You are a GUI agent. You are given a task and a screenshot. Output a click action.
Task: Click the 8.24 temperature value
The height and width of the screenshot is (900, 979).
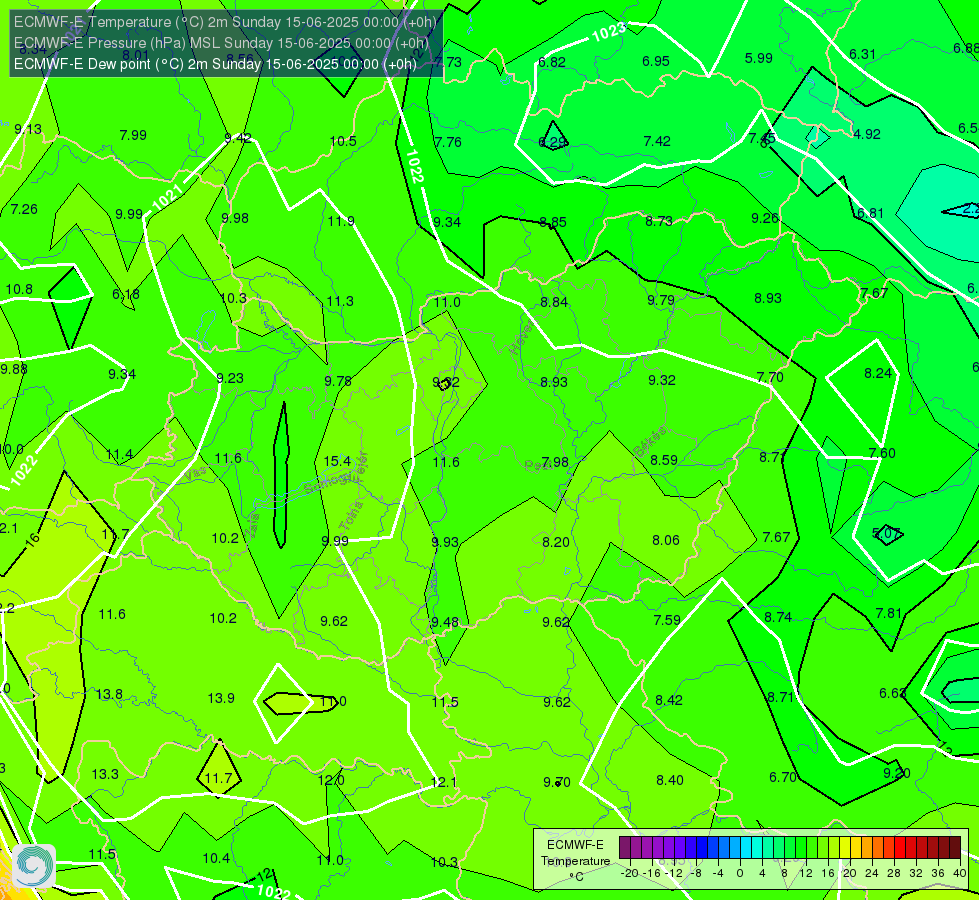point(878,373)
